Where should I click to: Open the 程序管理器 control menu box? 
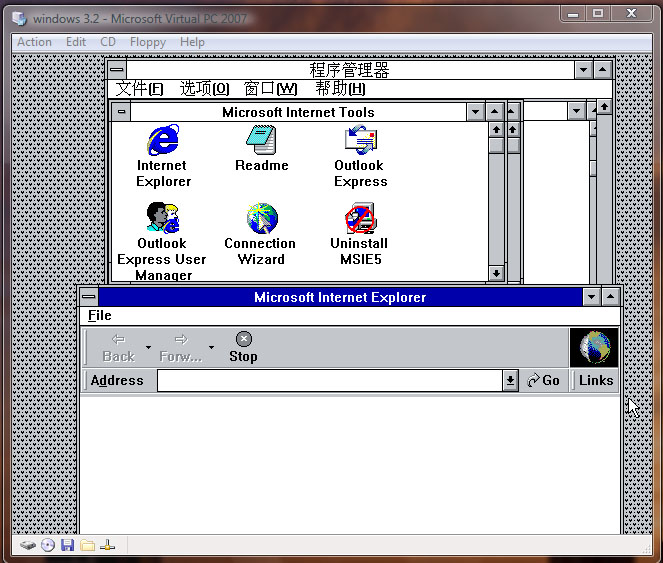(x=117, y=69)
